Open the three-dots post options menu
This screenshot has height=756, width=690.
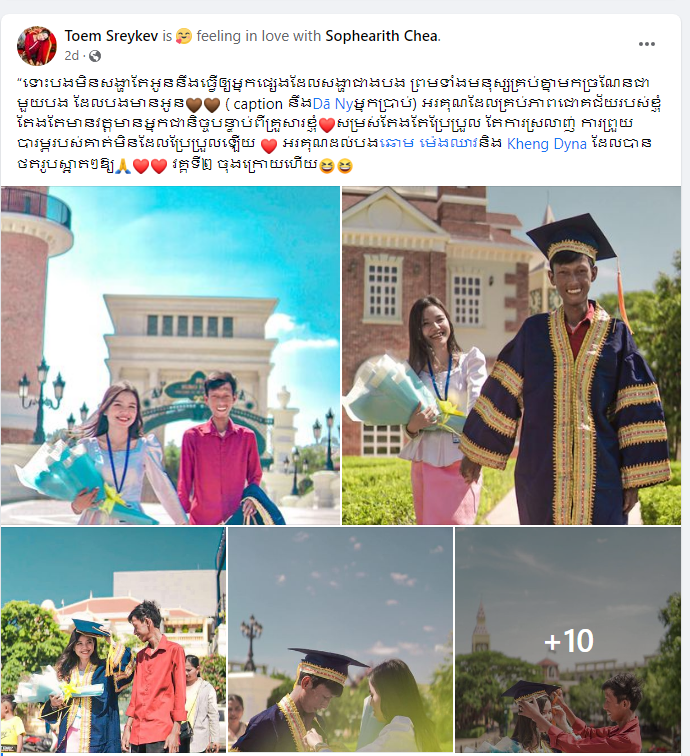[646, 44]
